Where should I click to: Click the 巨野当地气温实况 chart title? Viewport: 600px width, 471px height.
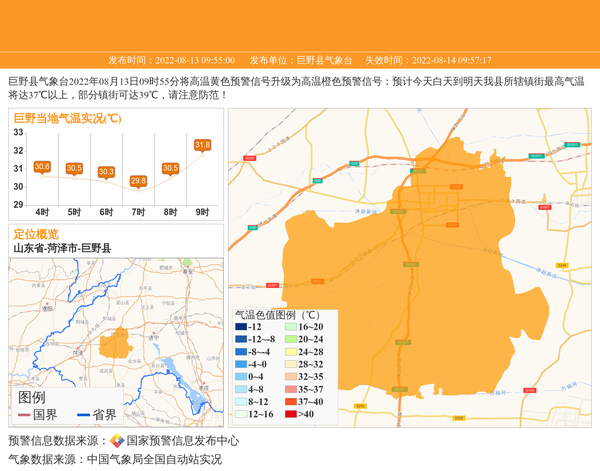pos(67,118)
